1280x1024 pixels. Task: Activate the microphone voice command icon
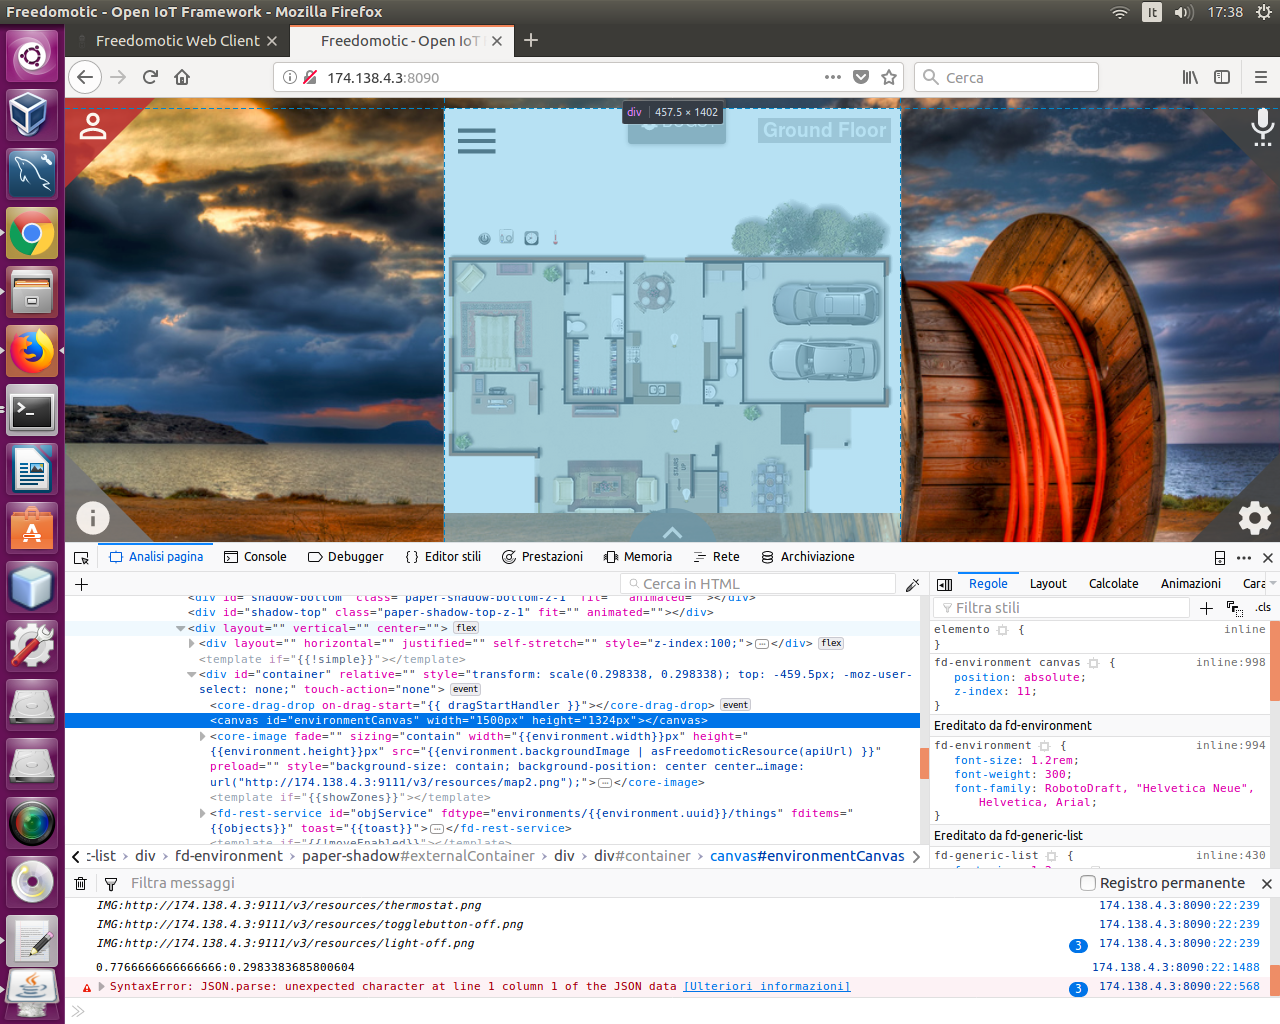click(1262, 127)
